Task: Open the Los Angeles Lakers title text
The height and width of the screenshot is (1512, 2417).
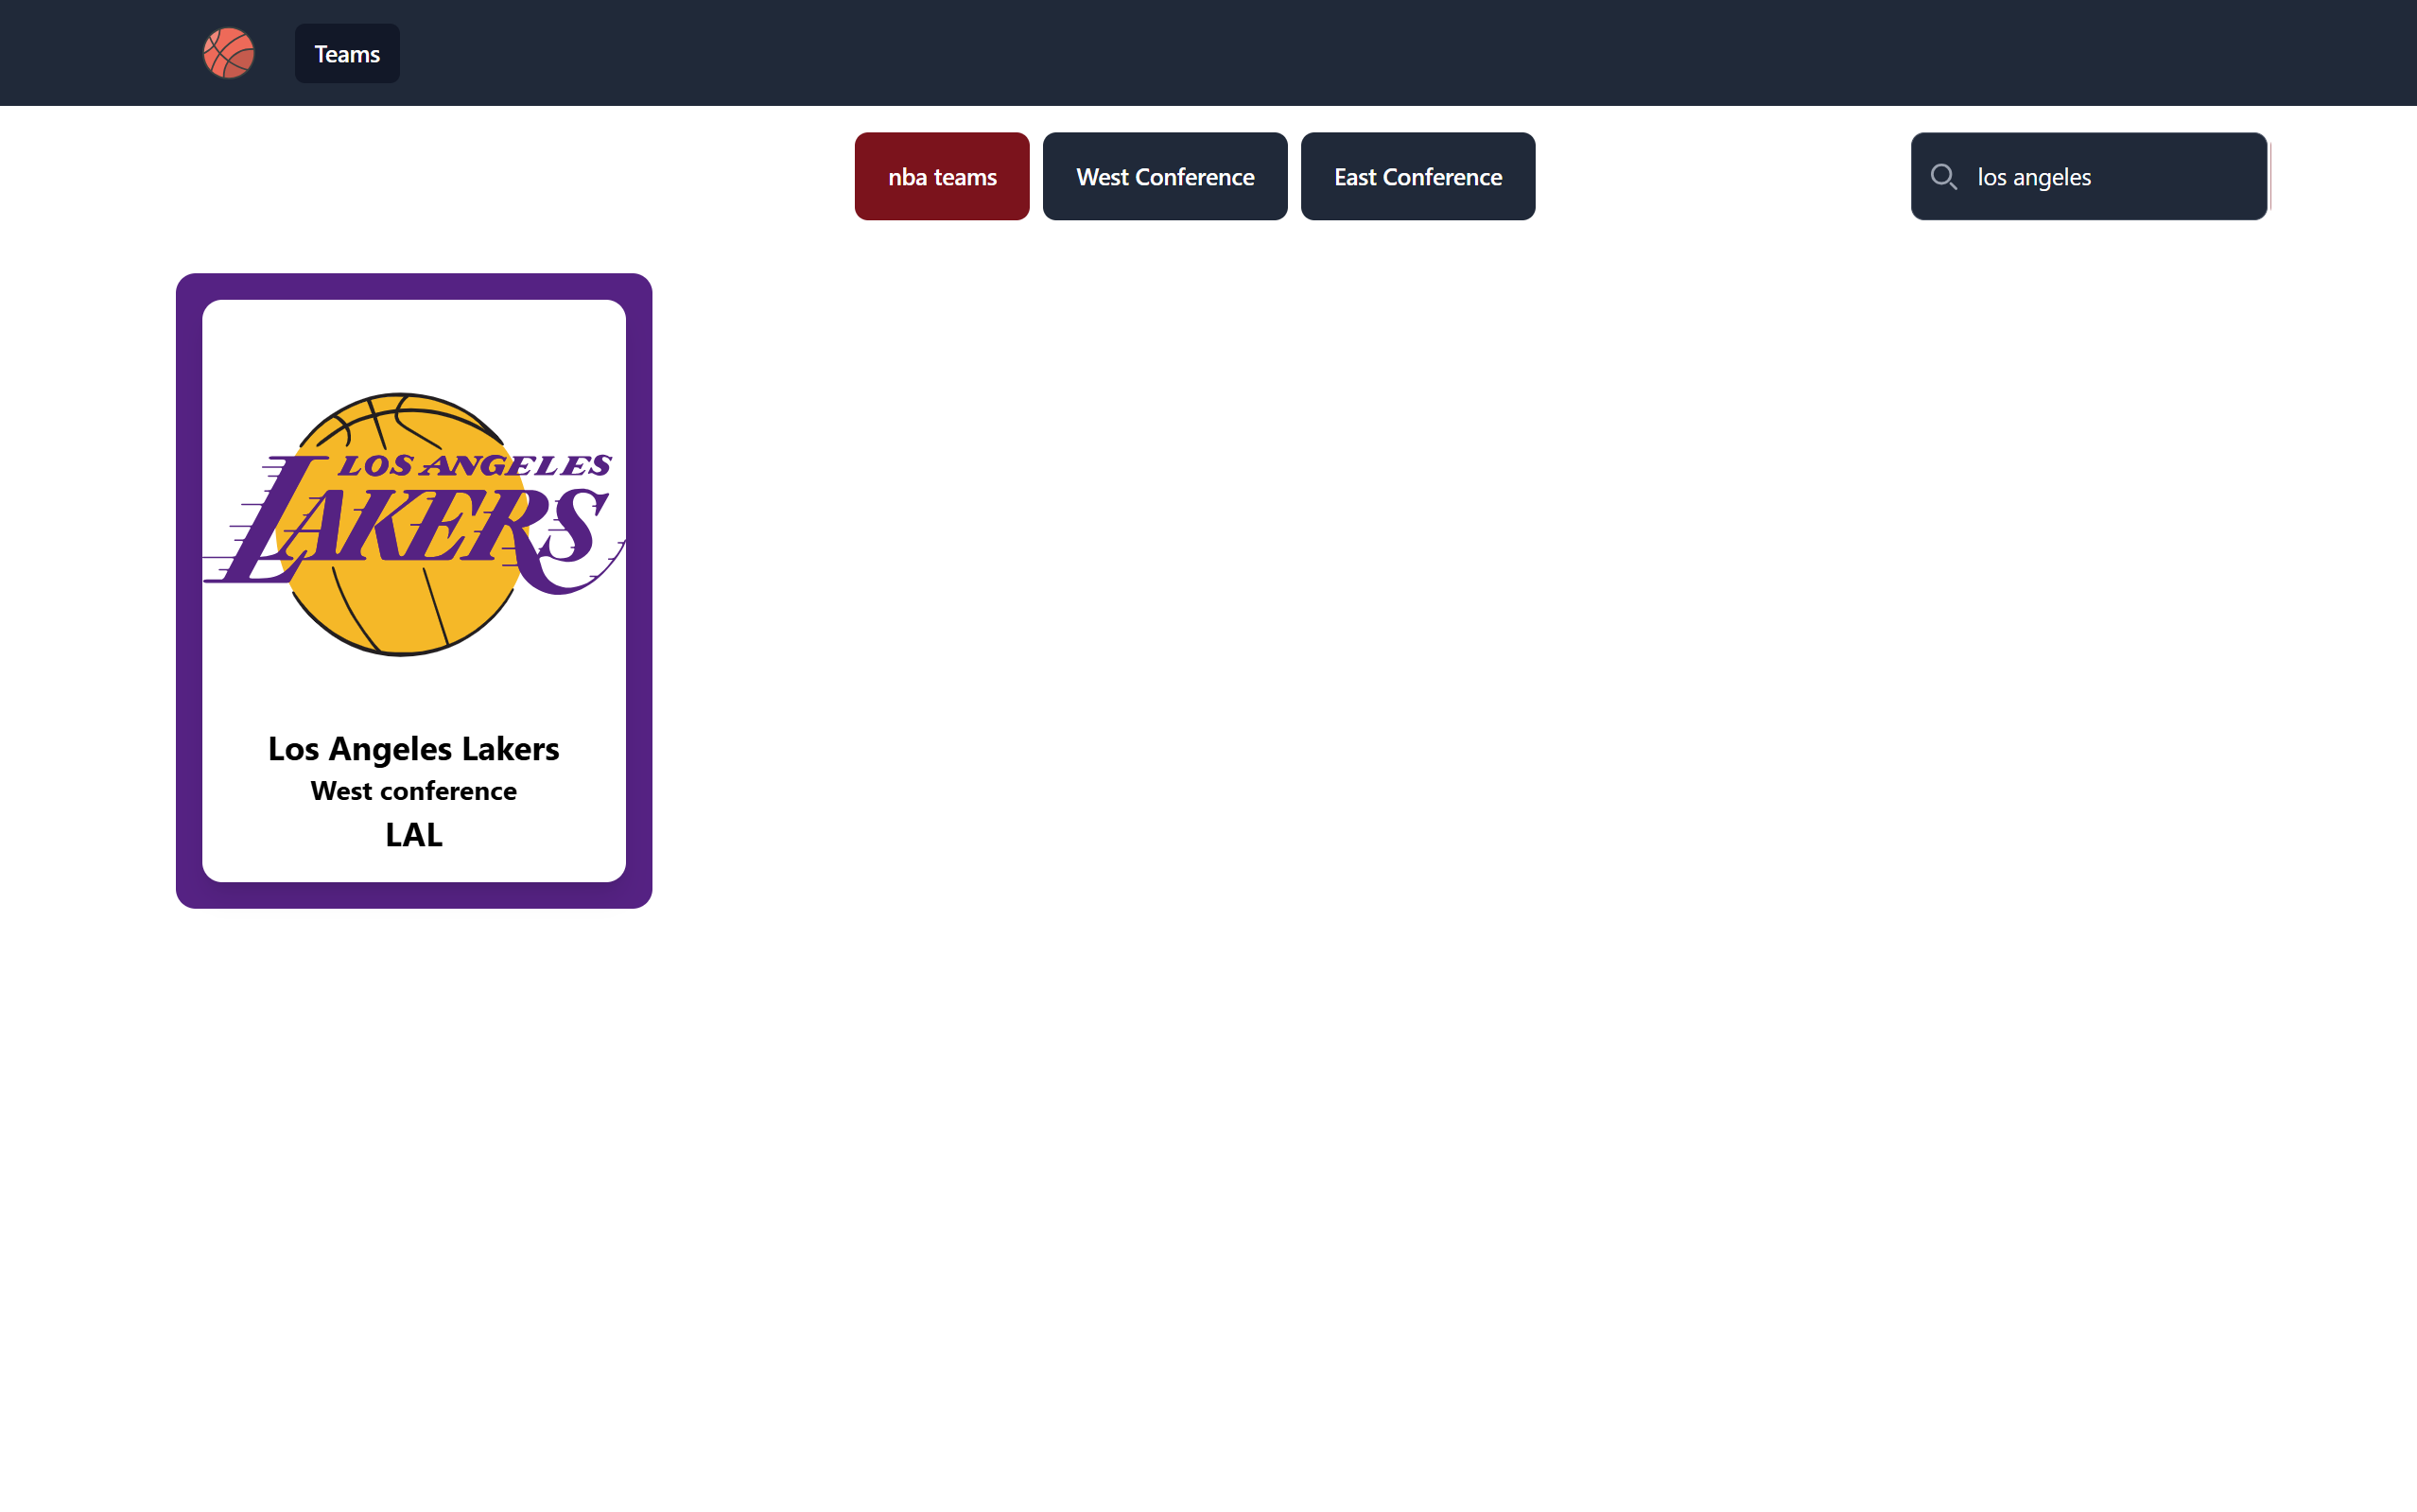Action: 413,748
